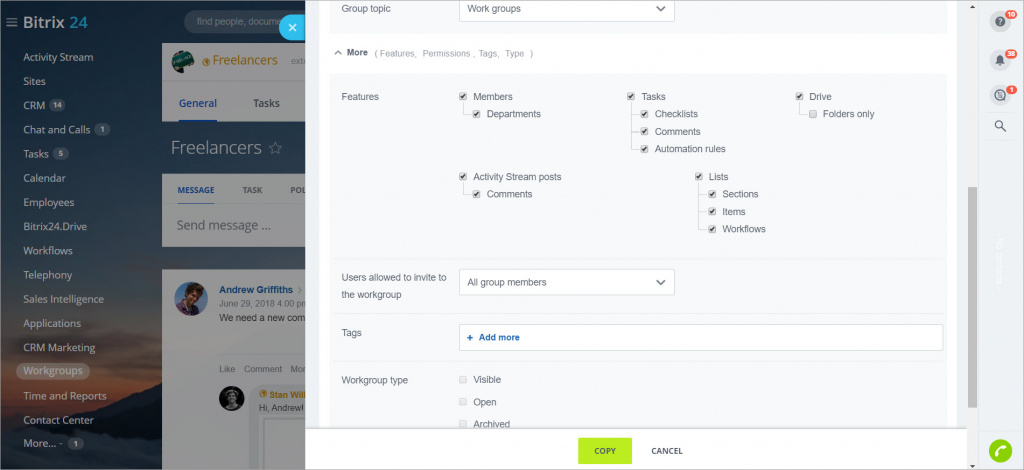Open the chat search icon with badge

tap(1000, 95)
